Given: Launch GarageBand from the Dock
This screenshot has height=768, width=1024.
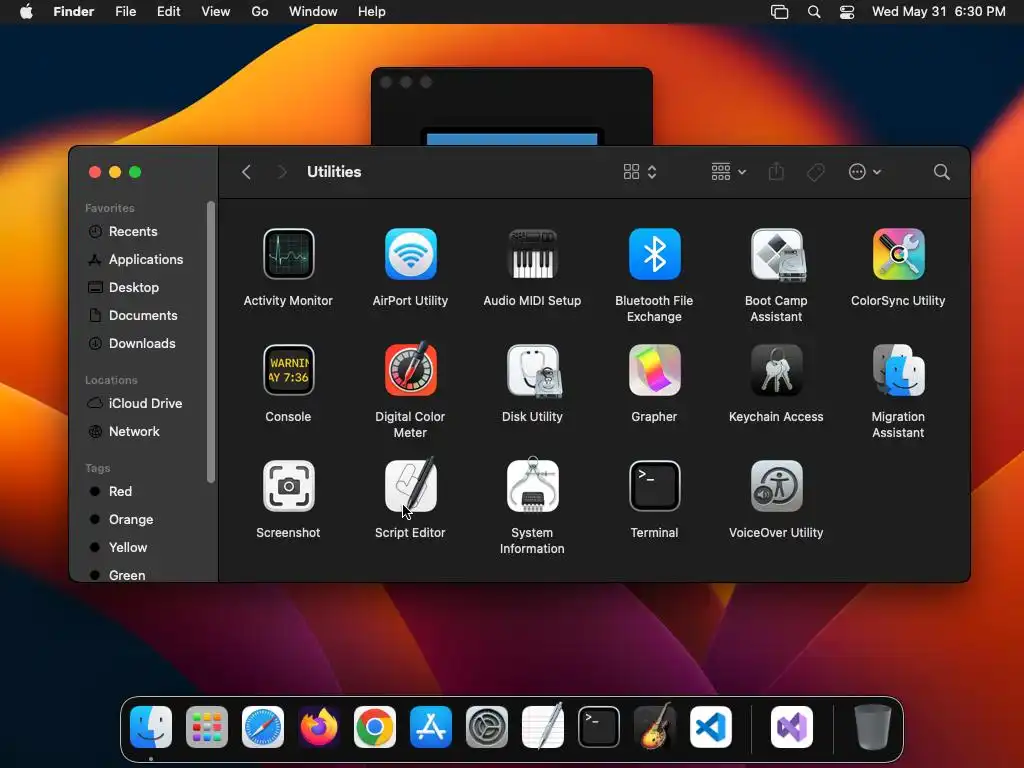Looking at the screenshot, I should click(x=655, y=727).
